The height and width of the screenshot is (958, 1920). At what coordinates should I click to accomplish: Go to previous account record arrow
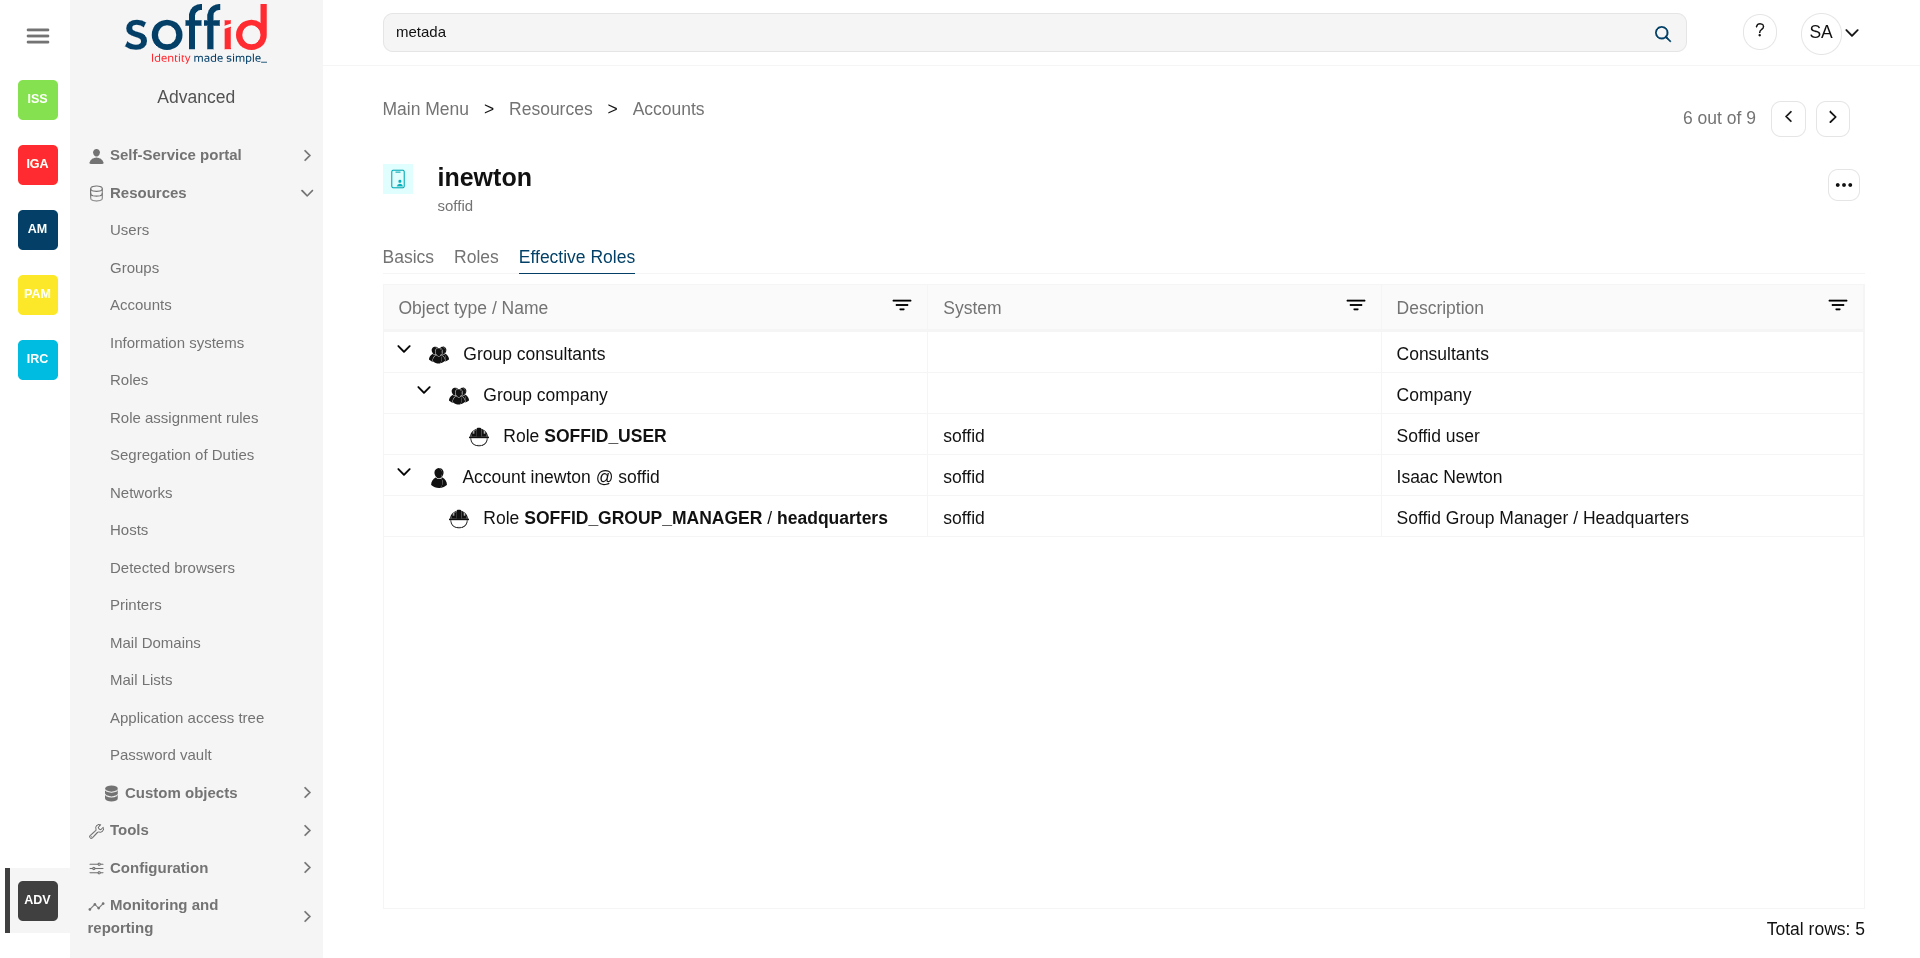coord(1788,118)
